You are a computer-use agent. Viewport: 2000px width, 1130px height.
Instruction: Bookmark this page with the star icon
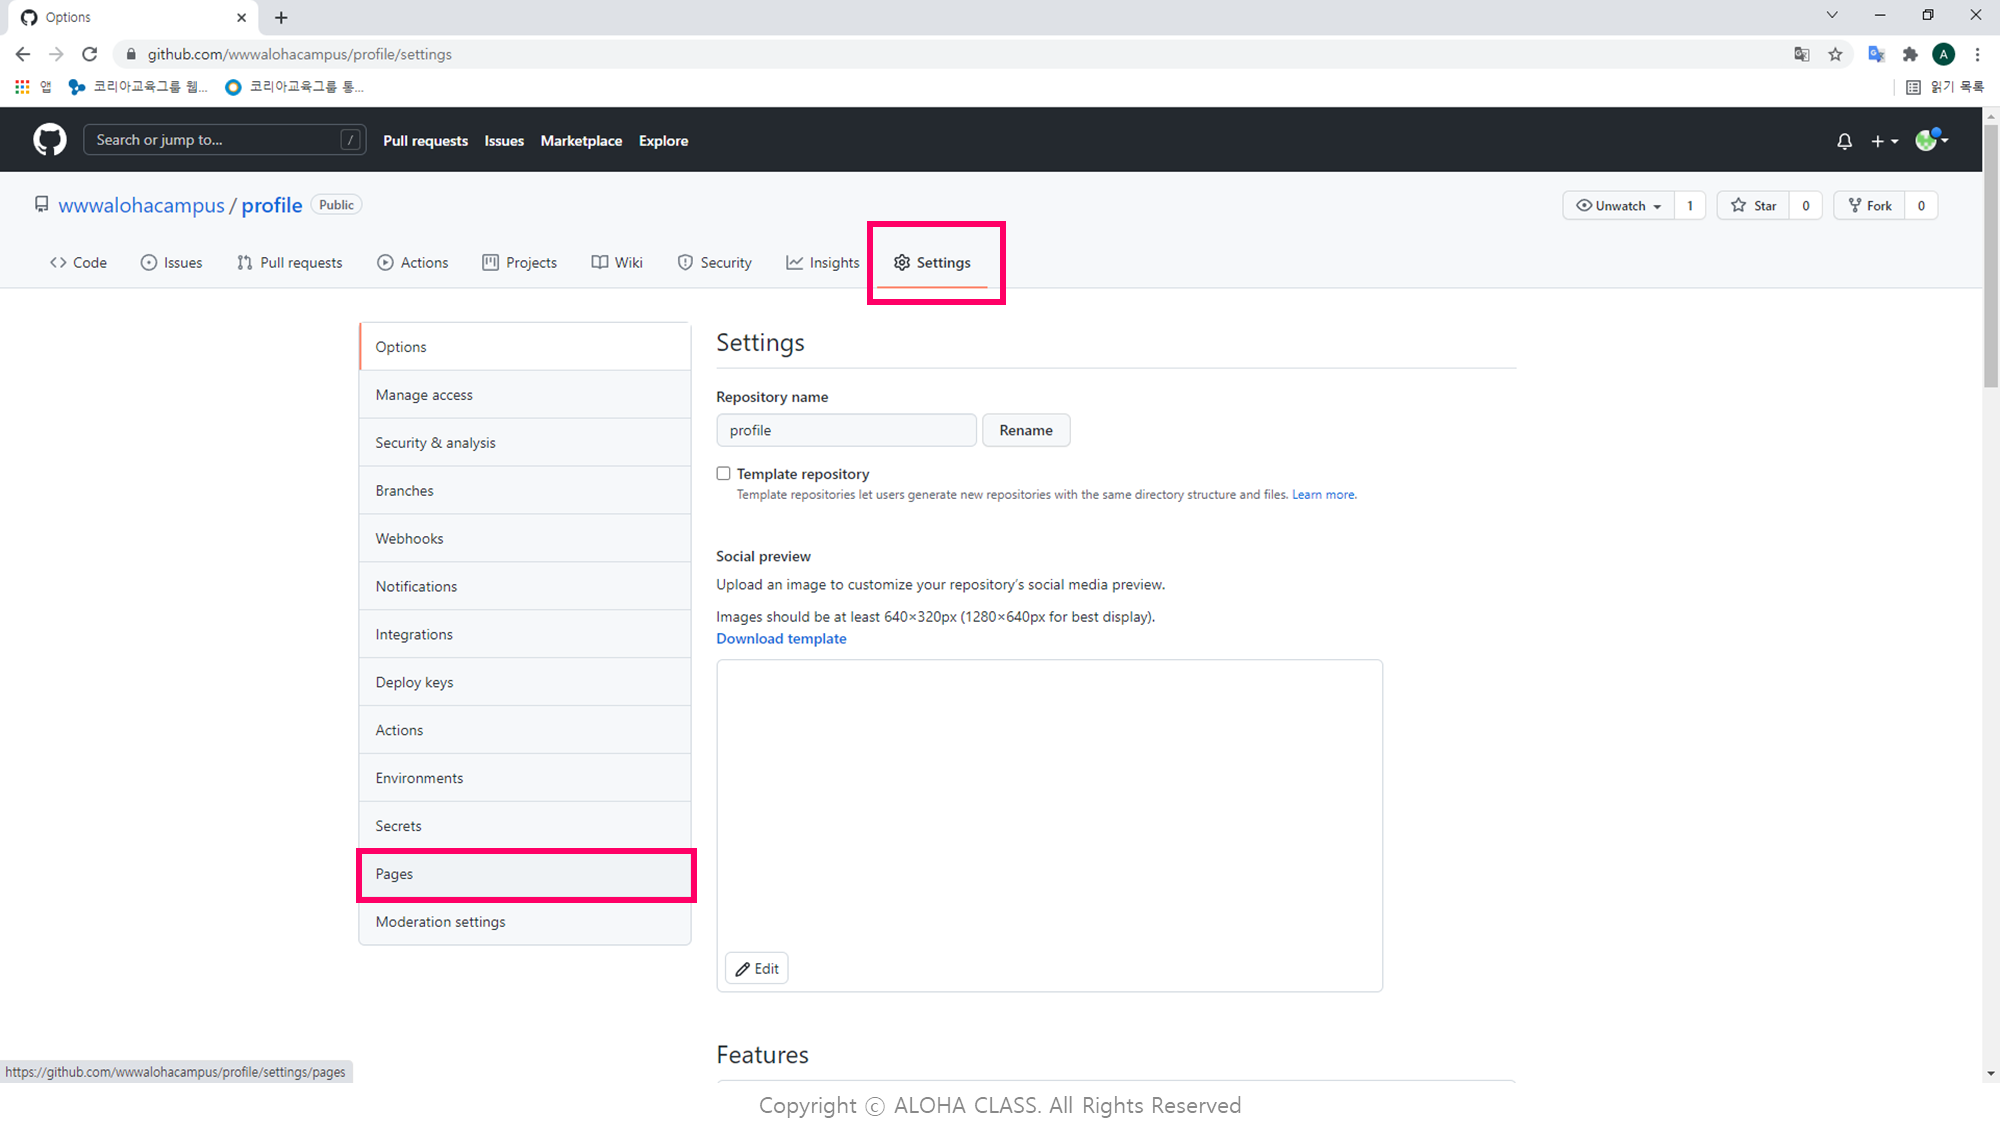(x=1835, y=54)
